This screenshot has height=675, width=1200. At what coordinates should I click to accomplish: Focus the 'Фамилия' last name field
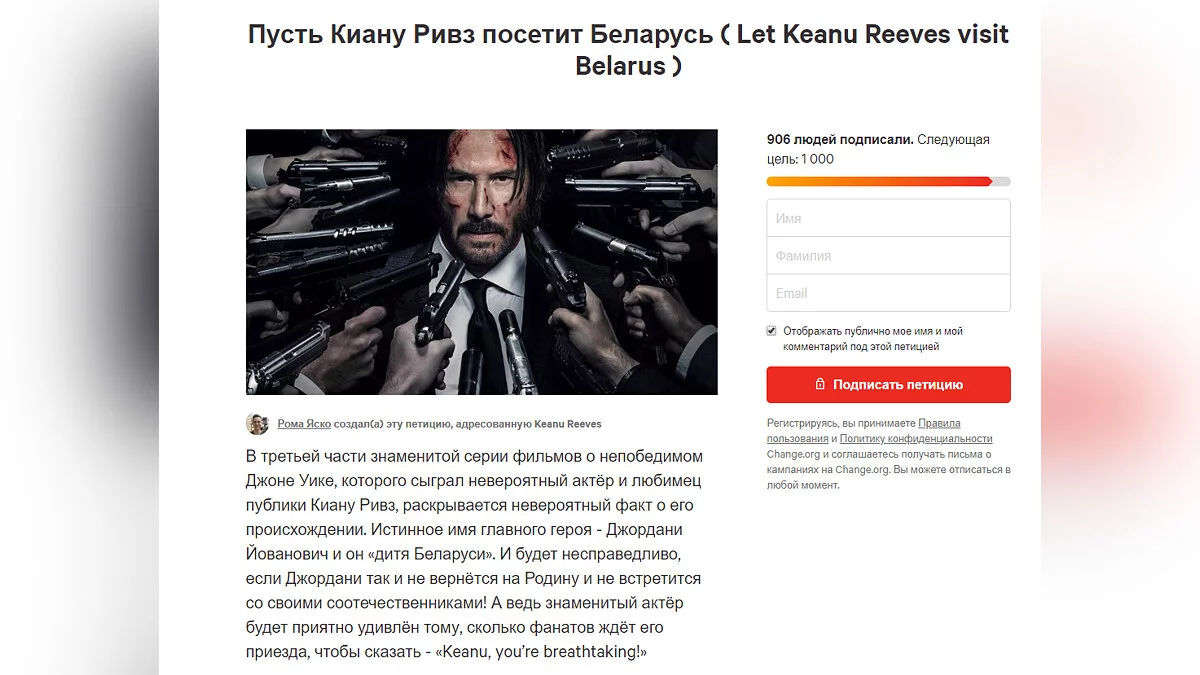pos(888,256)
